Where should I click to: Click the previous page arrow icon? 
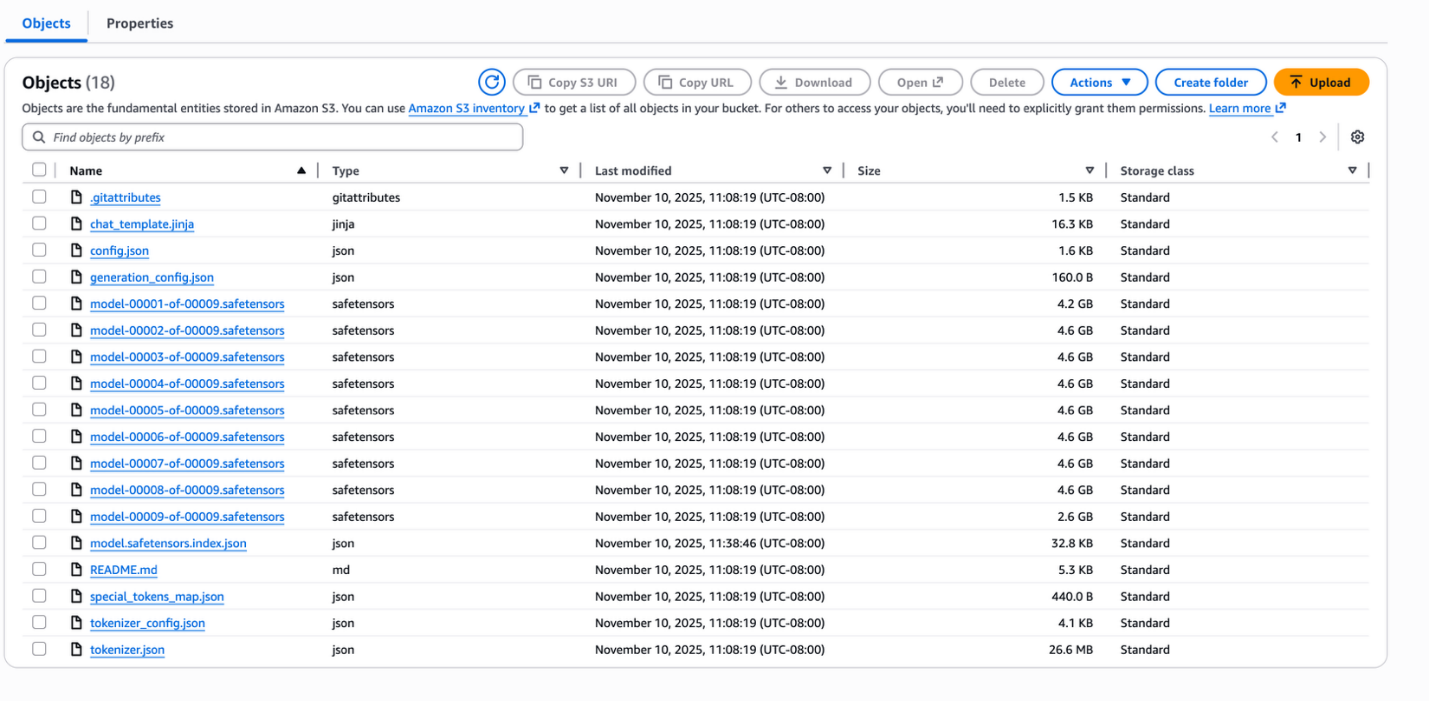(x=1275, y=137)
